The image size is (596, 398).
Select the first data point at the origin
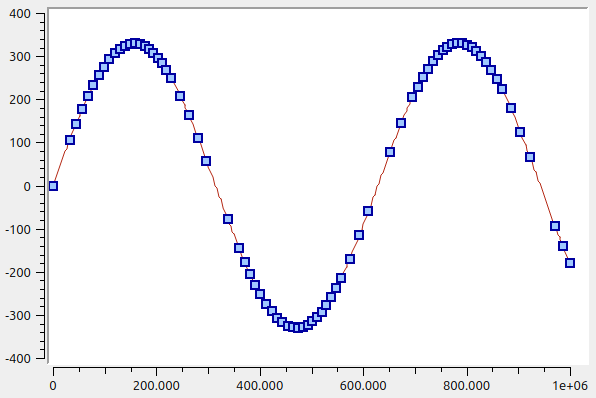click(53, 186)
